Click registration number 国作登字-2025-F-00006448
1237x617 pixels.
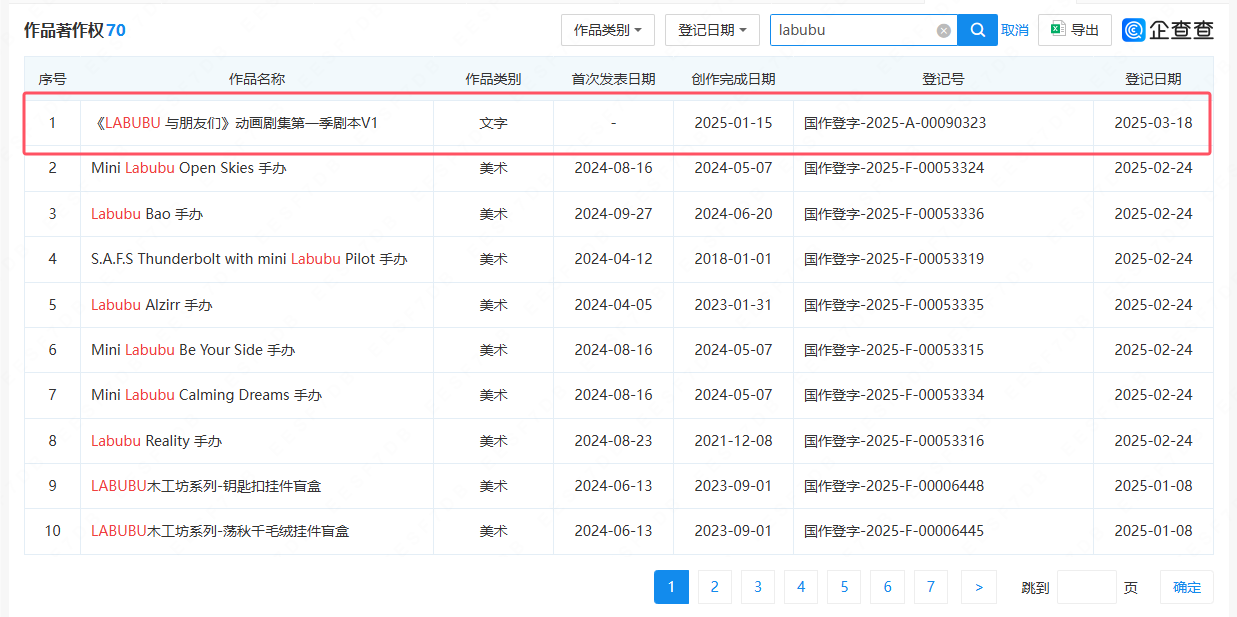pos(894,486)
